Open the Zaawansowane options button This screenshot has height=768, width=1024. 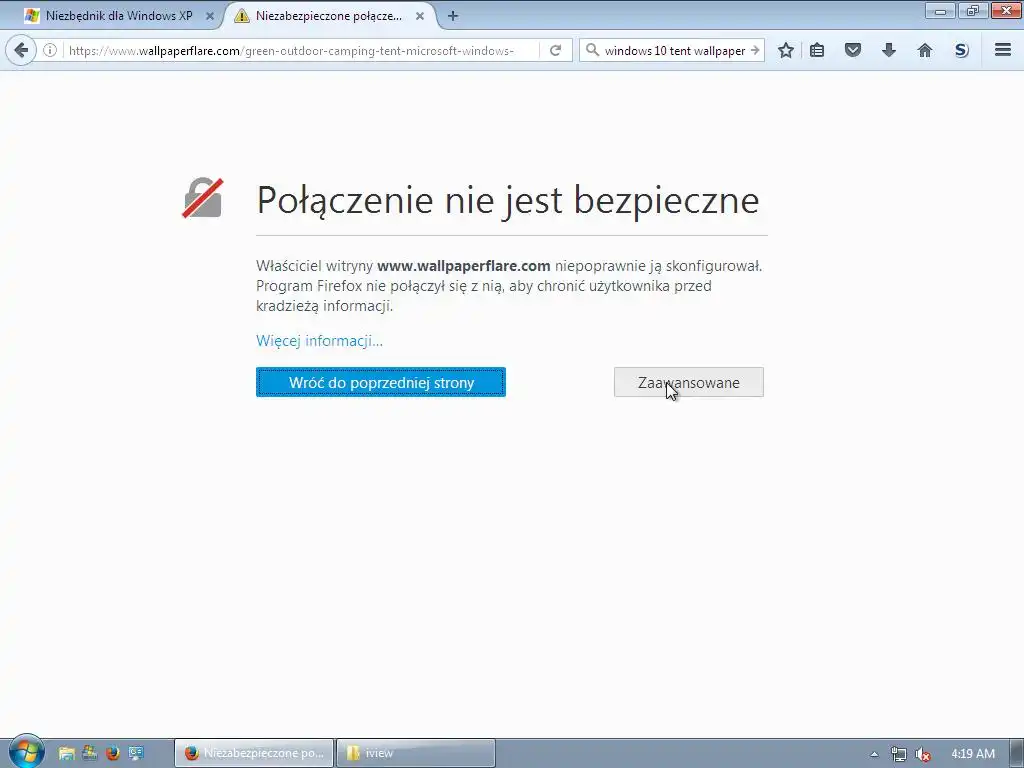688,382
